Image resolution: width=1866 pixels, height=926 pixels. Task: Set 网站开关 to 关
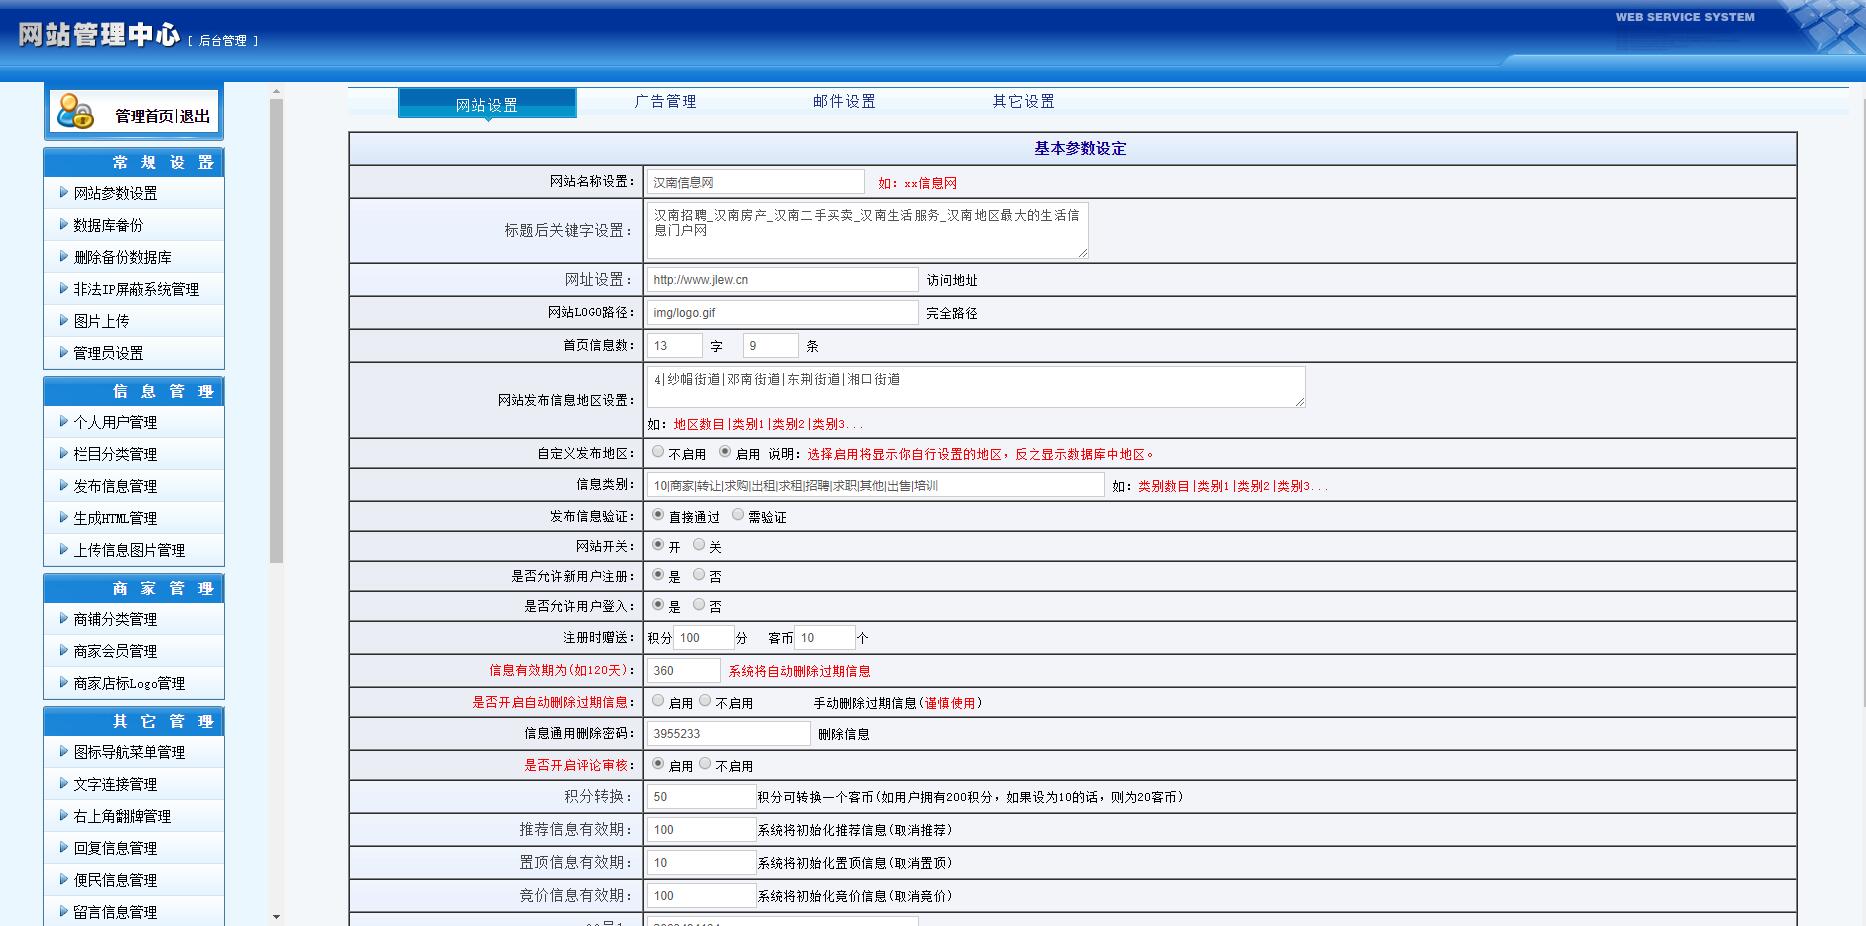699,545
